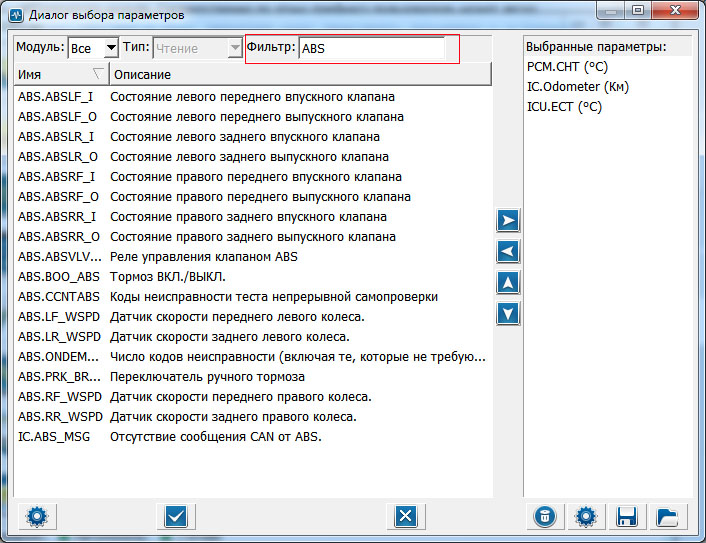This screenshot has width=706, height=543.
Task: Clear selected parameters with trash icon
Action: (x=545, y=516)
